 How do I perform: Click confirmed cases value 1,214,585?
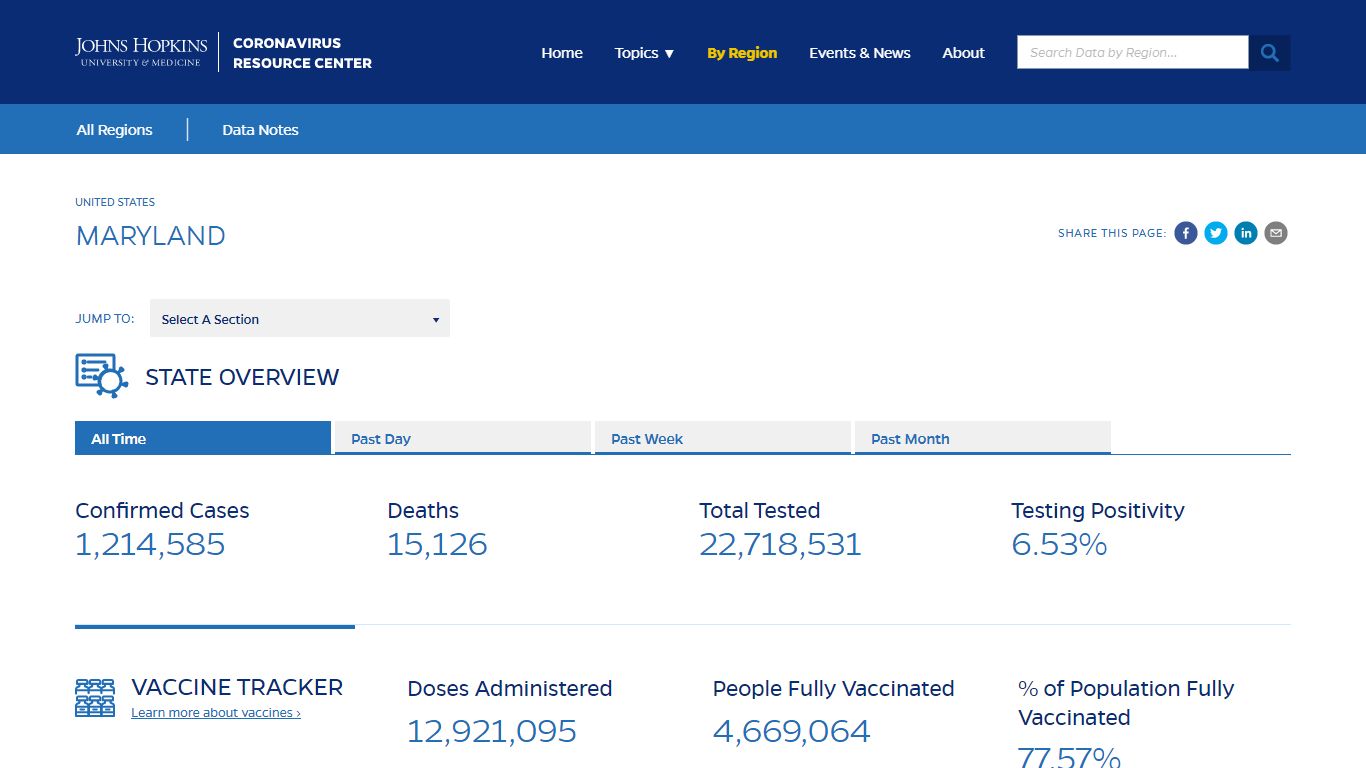(150, 545)
